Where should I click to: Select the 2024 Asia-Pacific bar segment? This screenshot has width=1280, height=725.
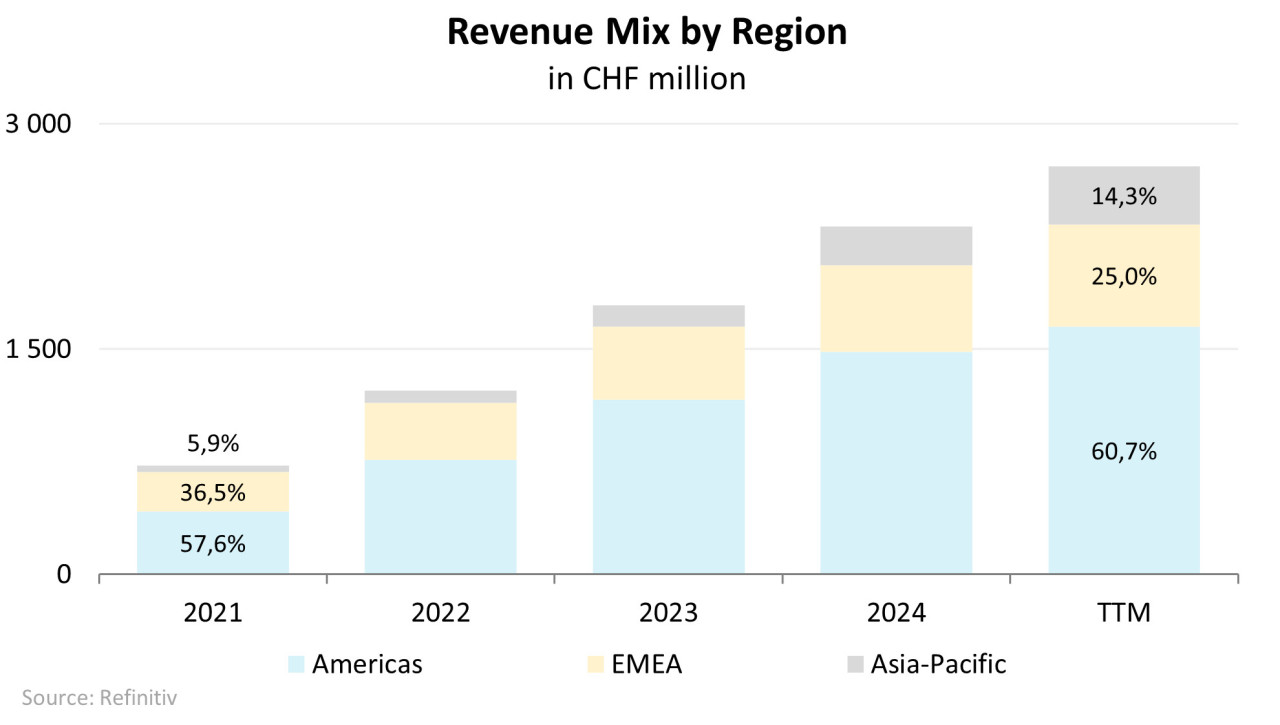[897, 246]
